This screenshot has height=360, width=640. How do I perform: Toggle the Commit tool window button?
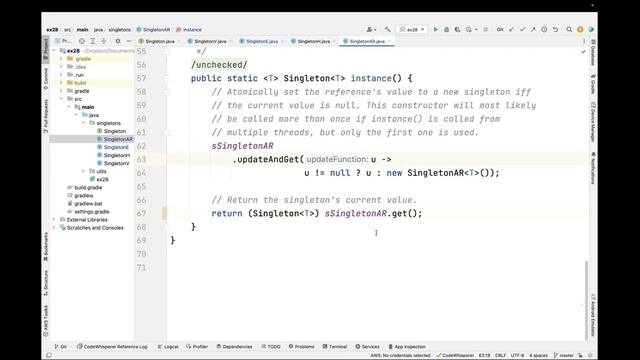45,79
